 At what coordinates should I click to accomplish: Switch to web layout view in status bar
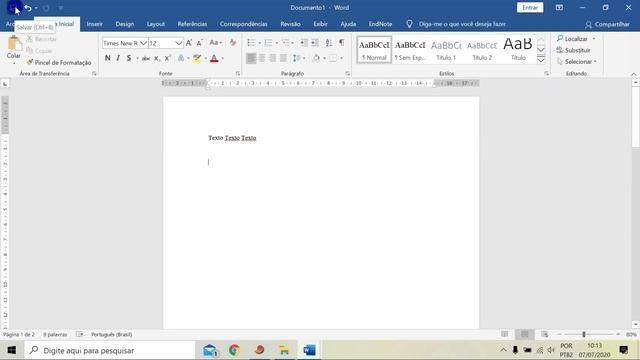tap(544, 334)
